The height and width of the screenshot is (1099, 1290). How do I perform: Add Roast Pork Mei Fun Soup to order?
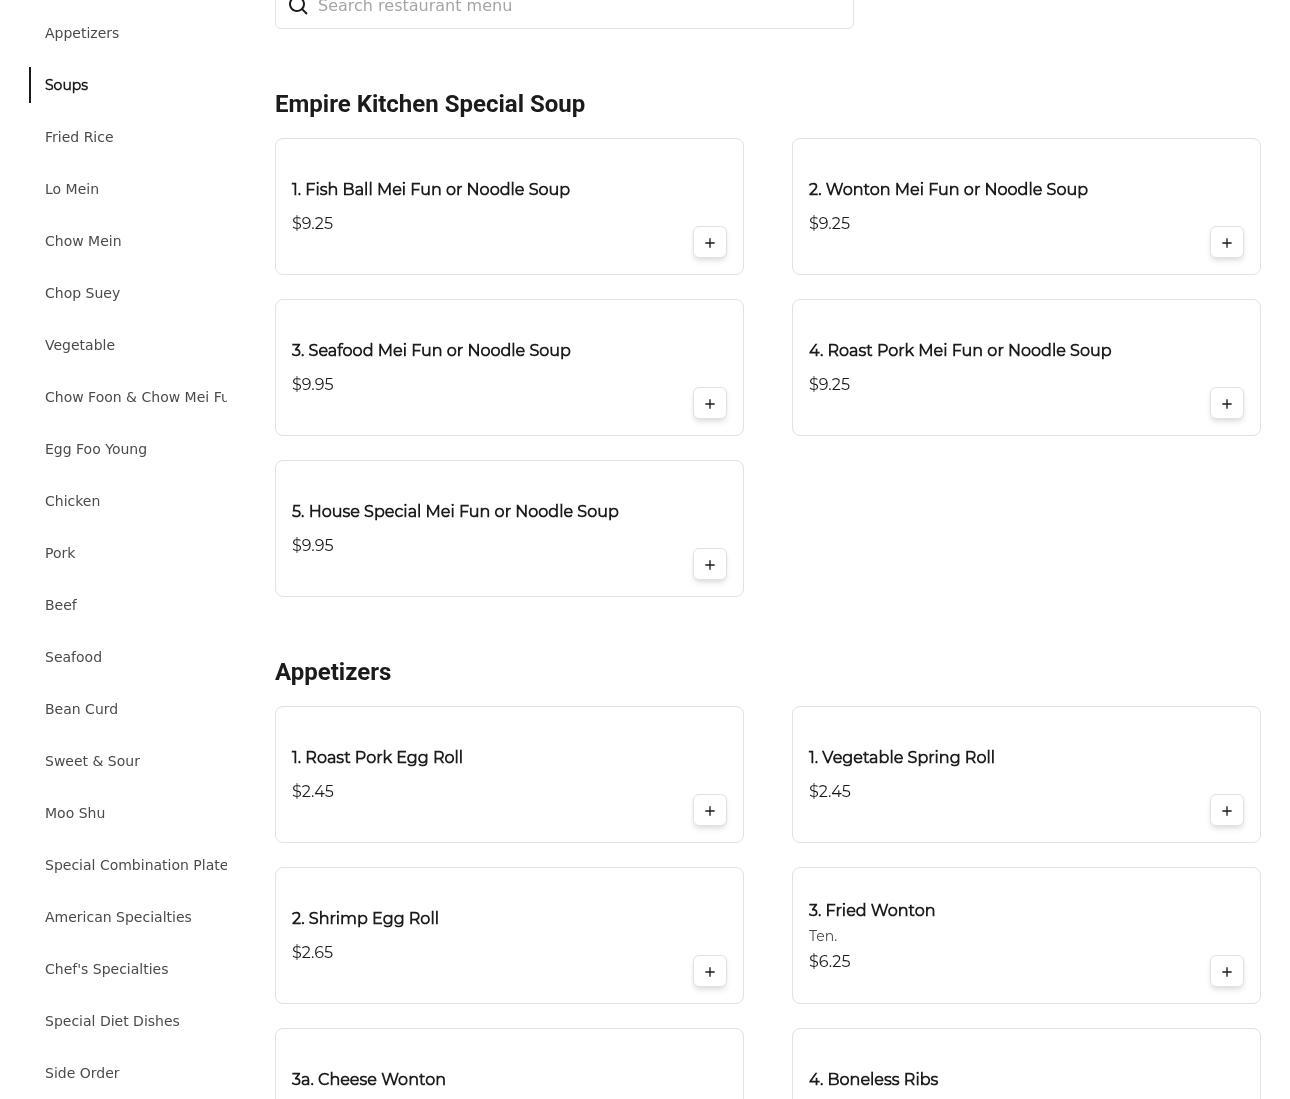click(1226, 404)
